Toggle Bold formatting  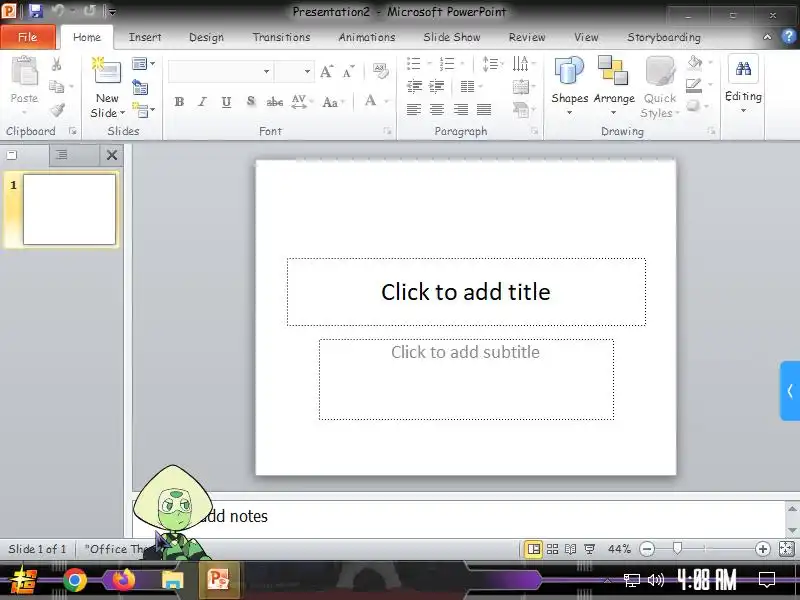pos(179,102)
